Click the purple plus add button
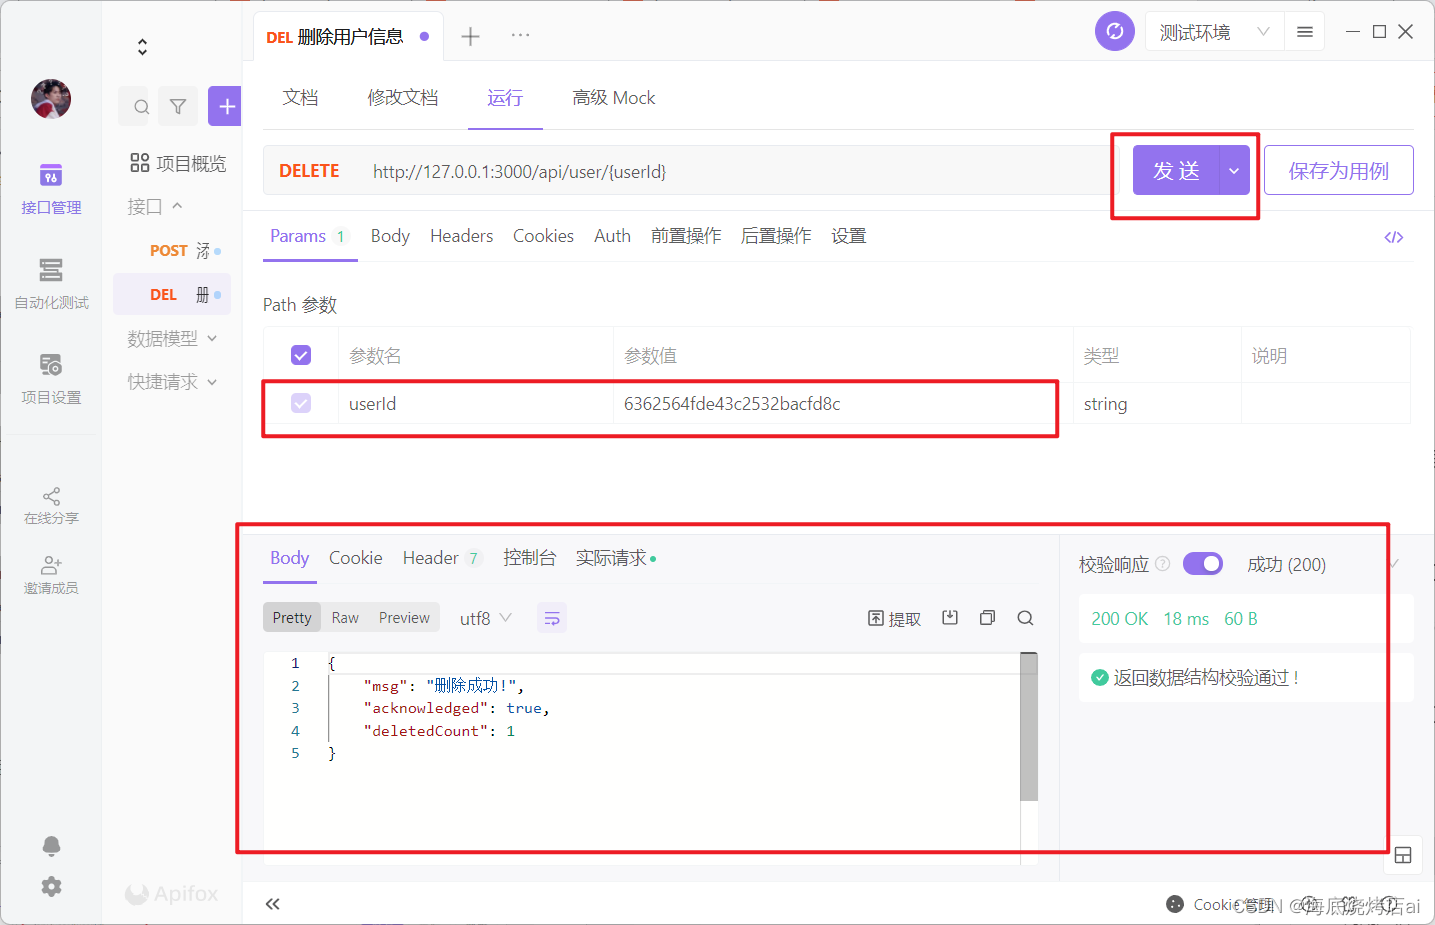The width and height of the screenshot is (1435, 925). coord(226,106)
